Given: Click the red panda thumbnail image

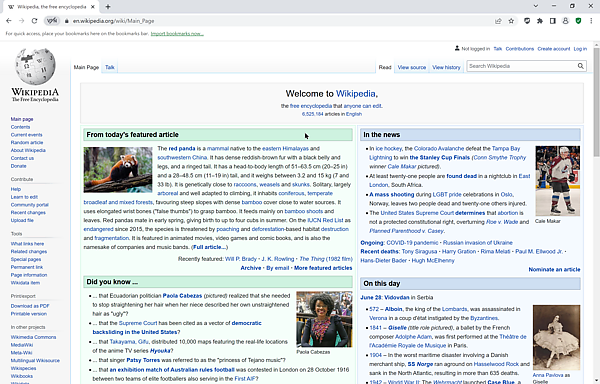Looking at the screenshot, I should [x=118, y=169].
